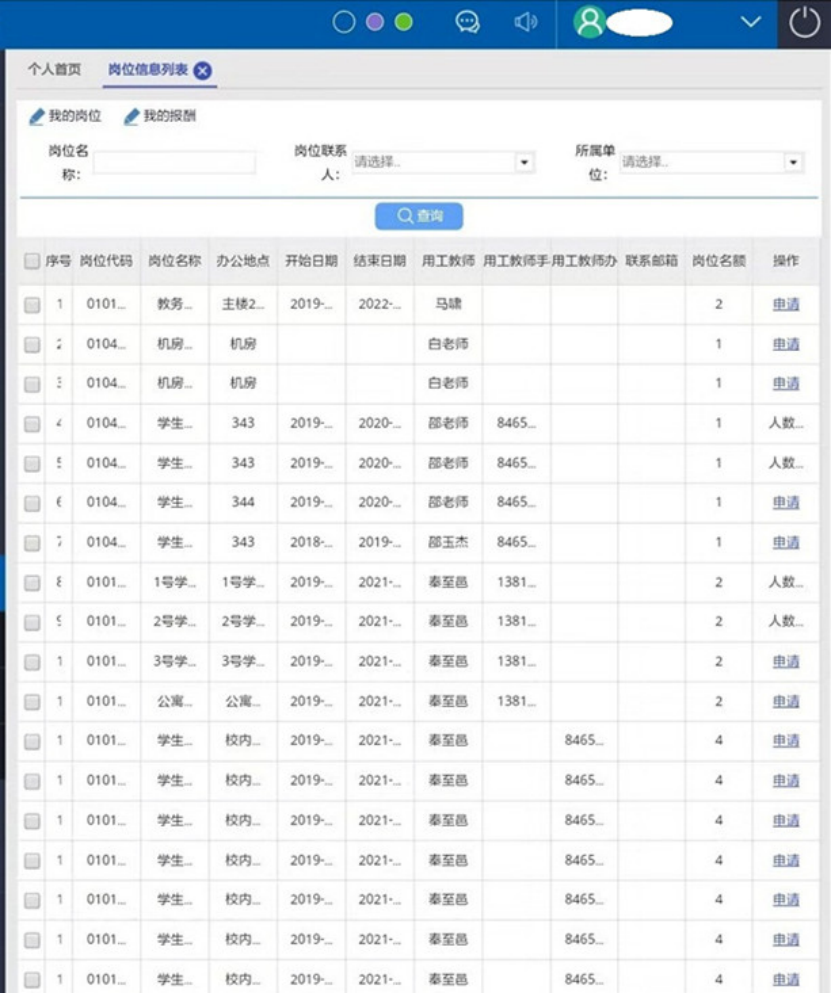Select the green theme circle
This screenshot has height=994, width=831.
tap(404, 22)
